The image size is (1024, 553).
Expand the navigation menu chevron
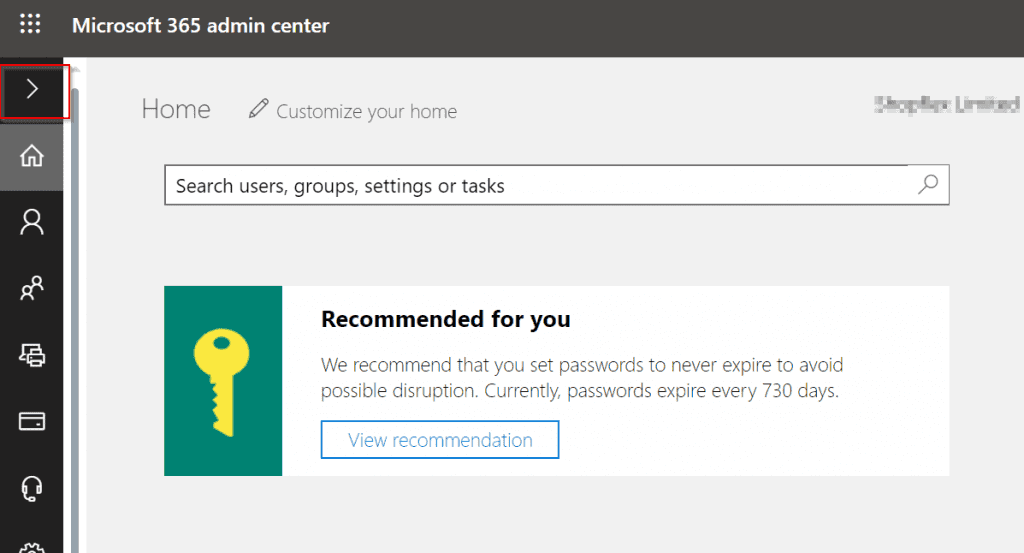(32, 89)
